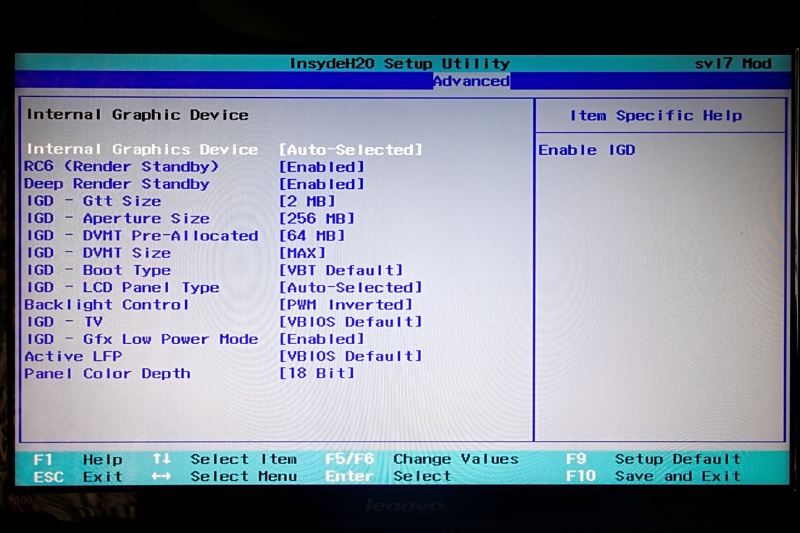Select the Active LFP label

(x=73, y=356)
